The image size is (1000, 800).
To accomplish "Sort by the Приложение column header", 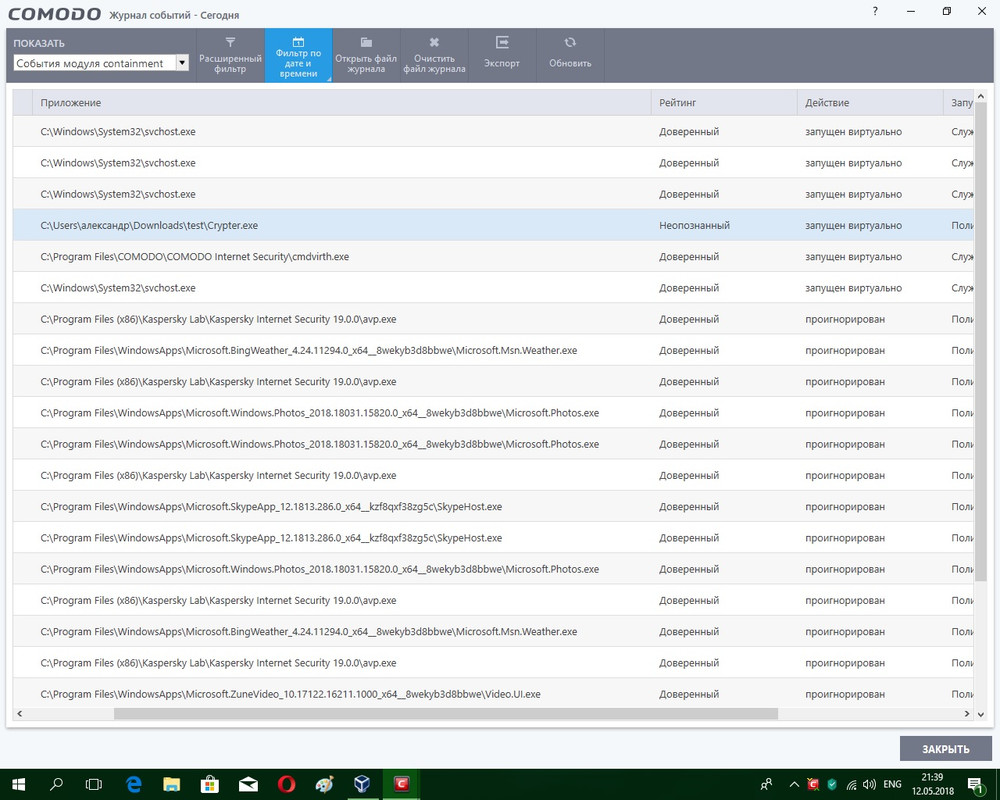I will tap(342, 103).
